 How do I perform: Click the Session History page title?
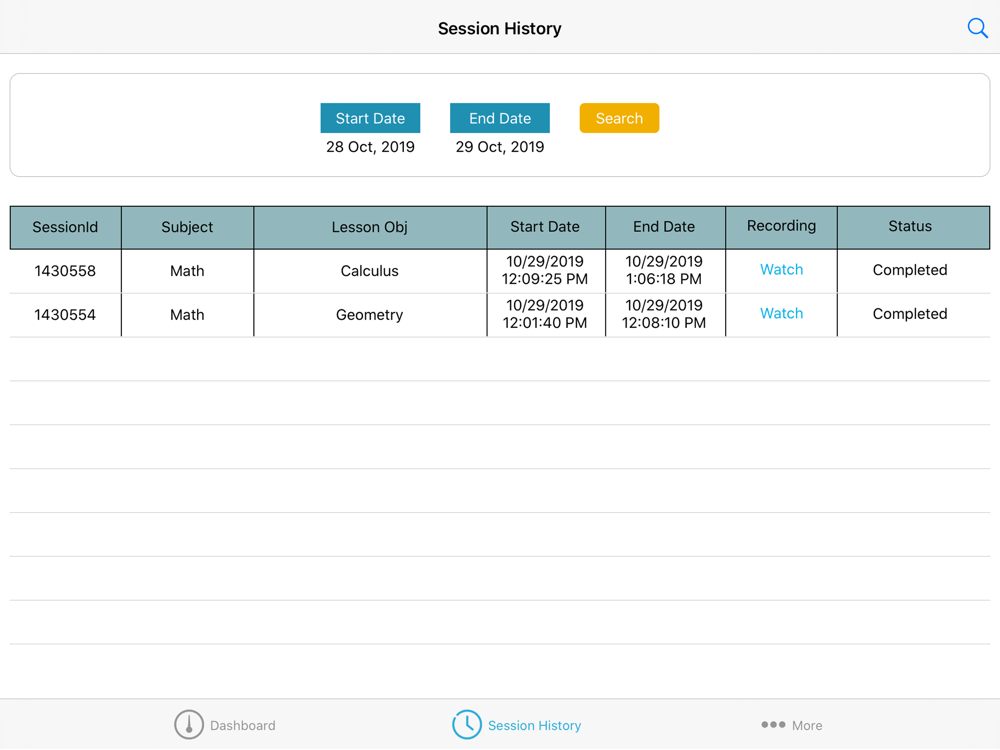coord(499,28)
